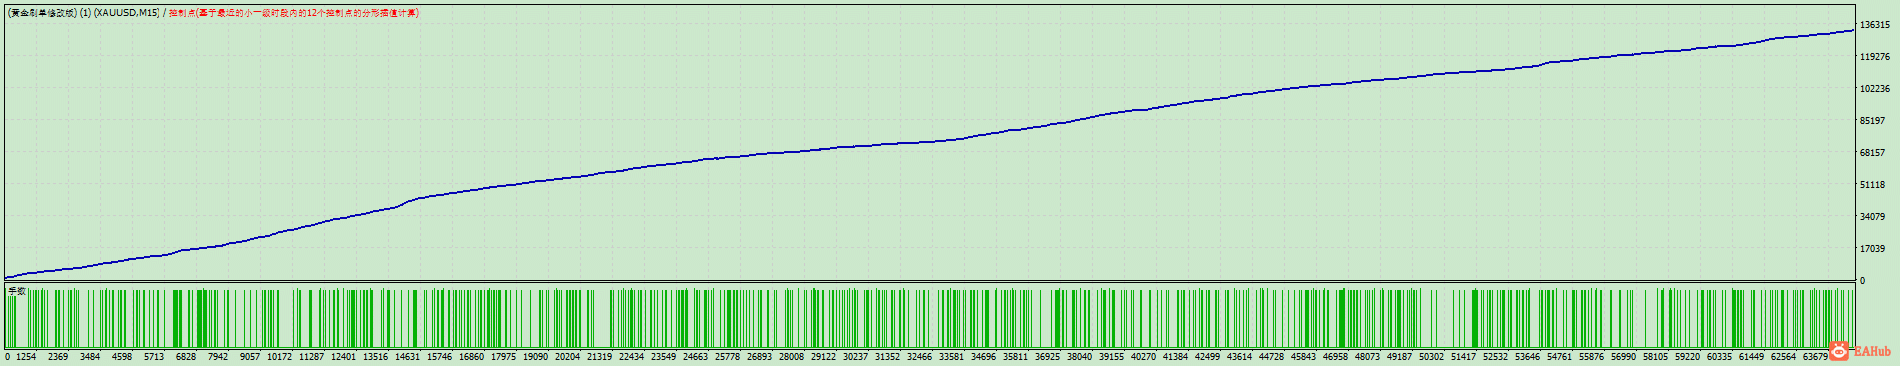The width and height of the screenshot is (1900, 366).
Task: Click the lot-size panel label above volume bars
Action: [17, 291]
